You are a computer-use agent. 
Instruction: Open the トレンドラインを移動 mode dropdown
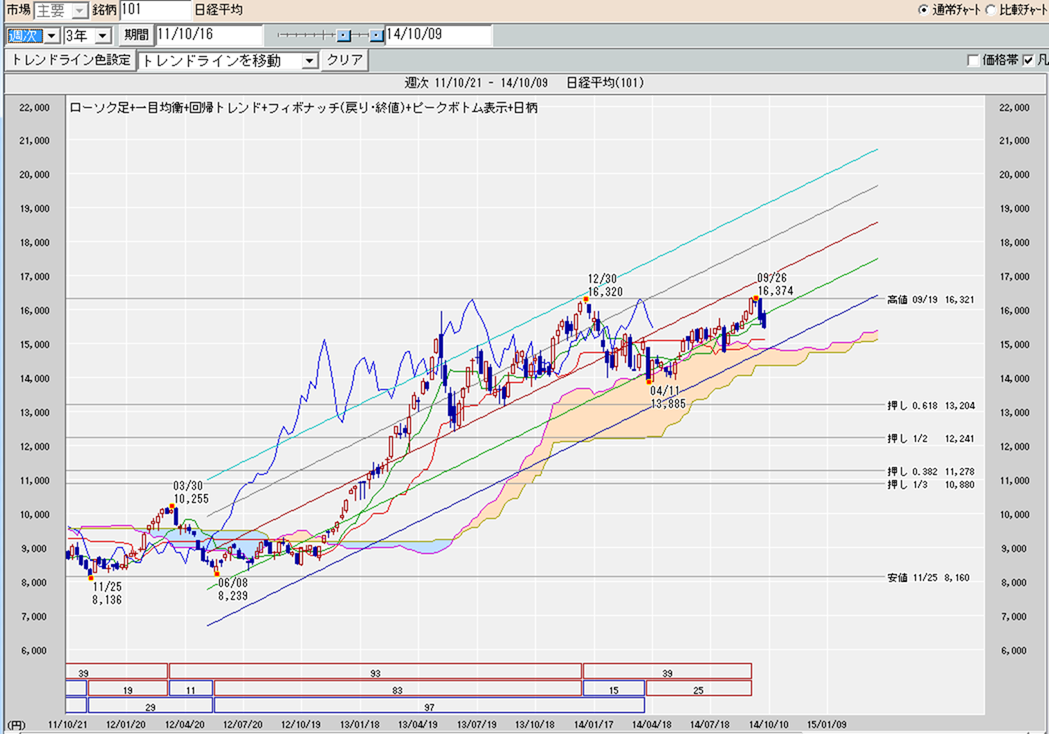tap(228, 61)
